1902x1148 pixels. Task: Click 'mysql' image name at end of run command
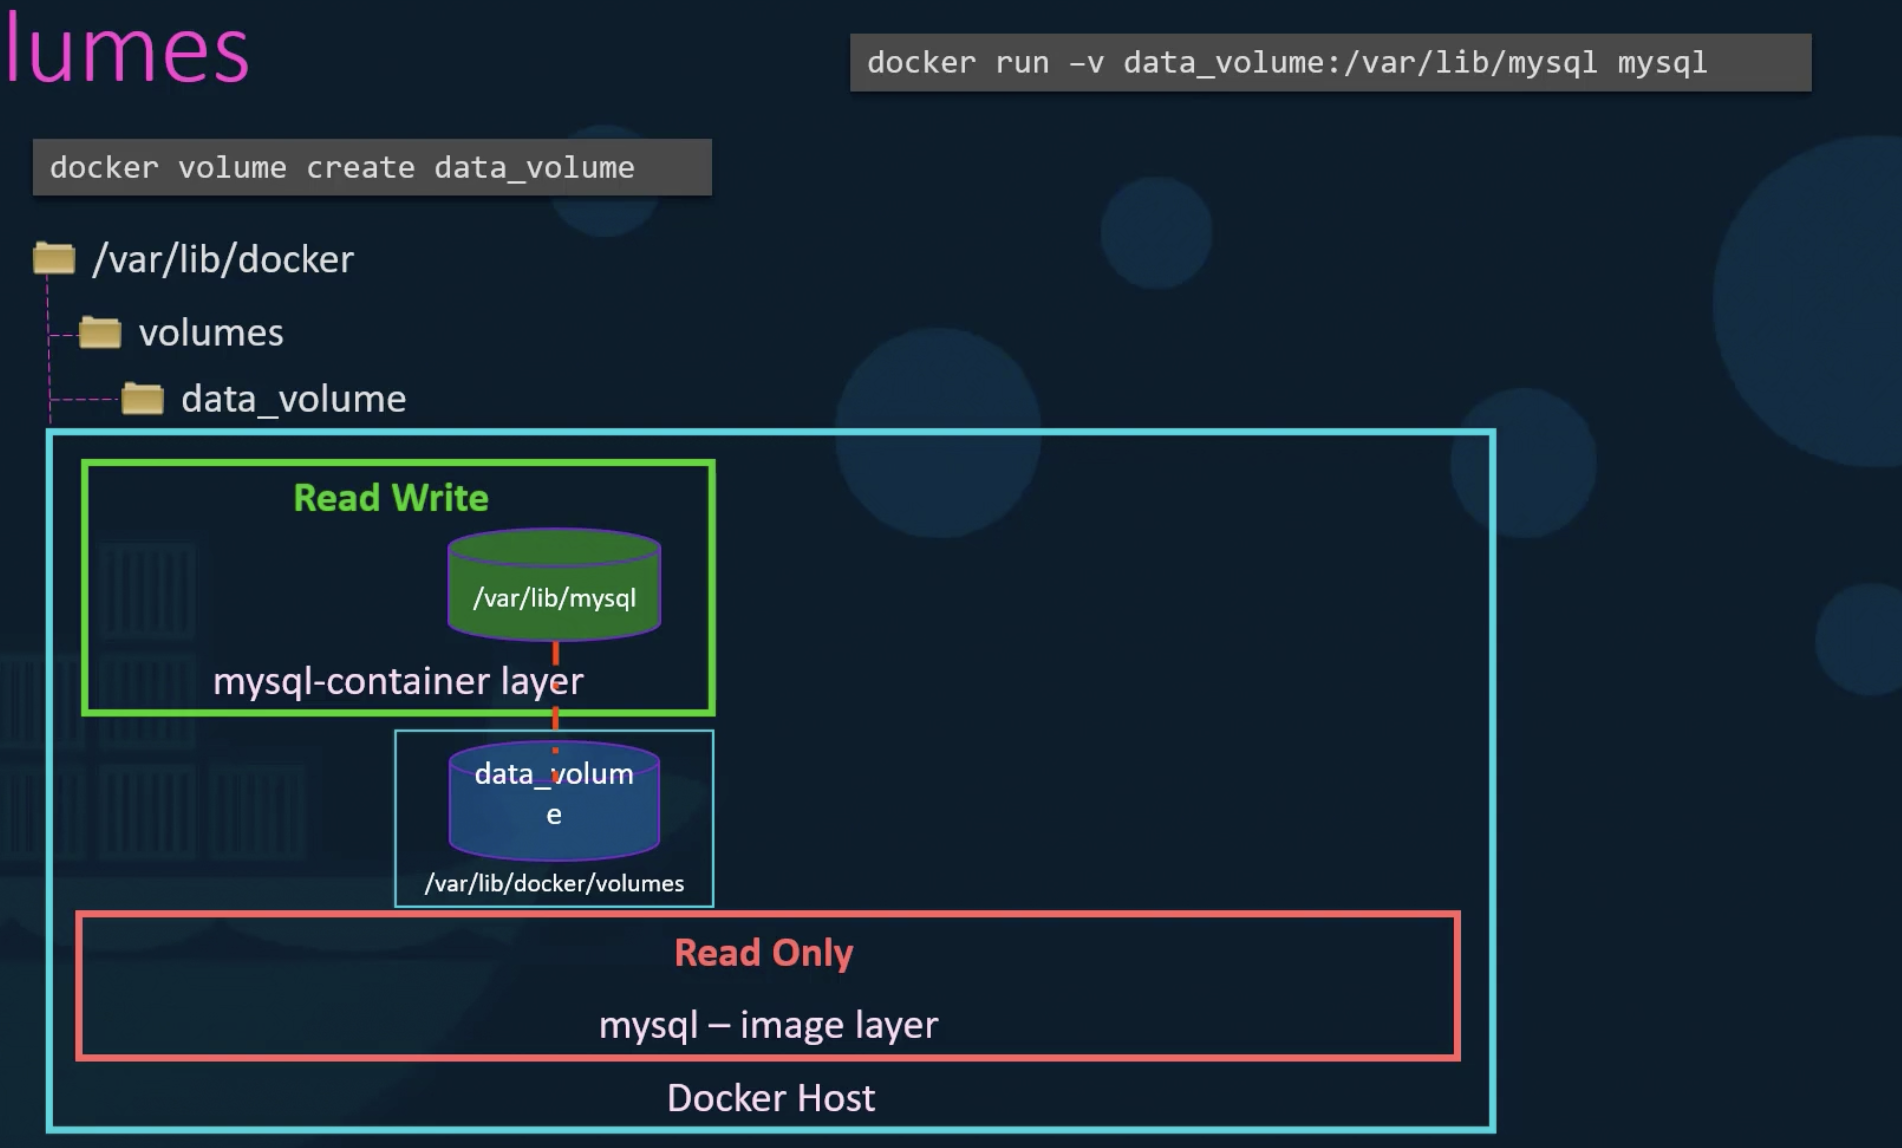click(x=1662, y=63)
